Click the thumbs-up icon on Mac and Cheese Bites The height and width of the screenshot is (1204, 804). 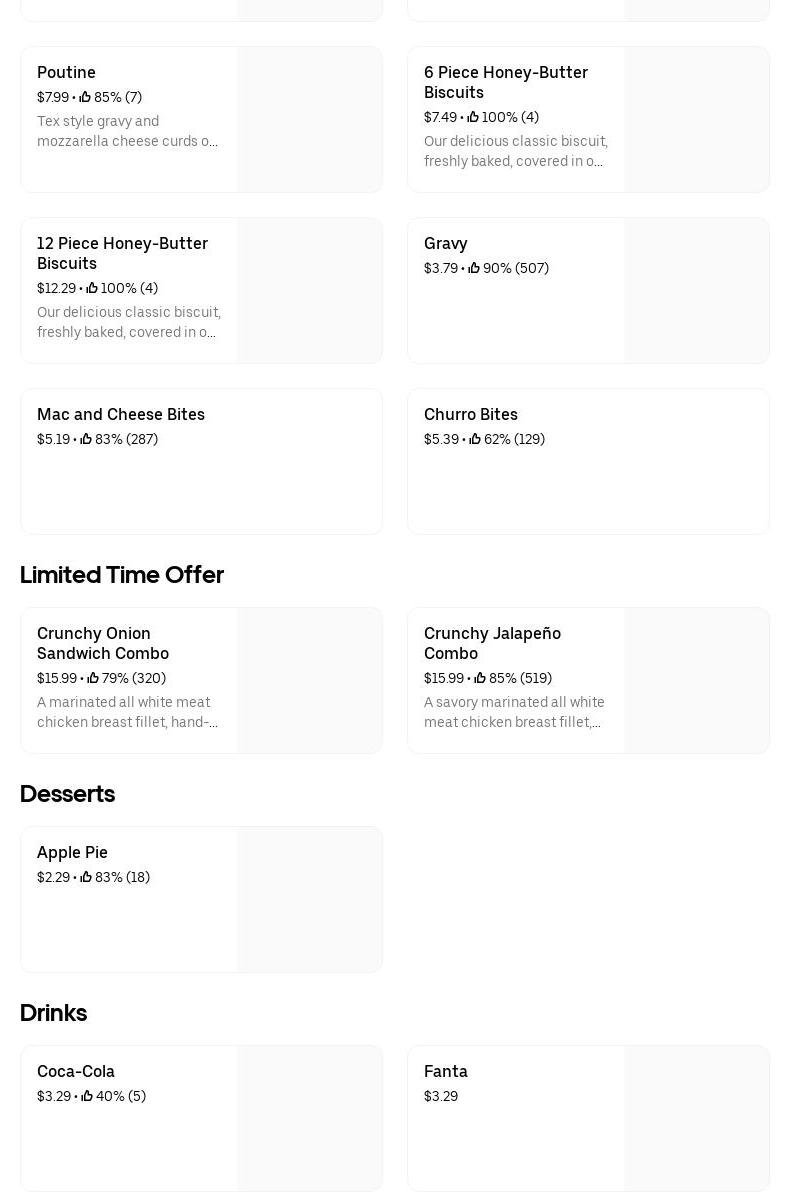click(86, 439)
